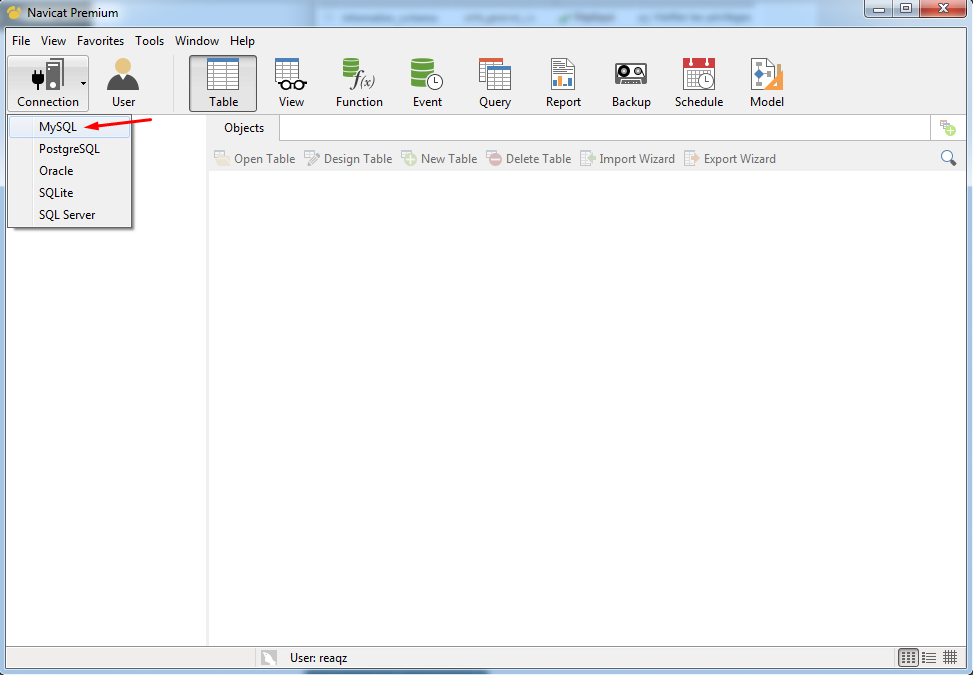Launch the Import Wizard
This screenshot has width=973, height=675.
[627, 159]
